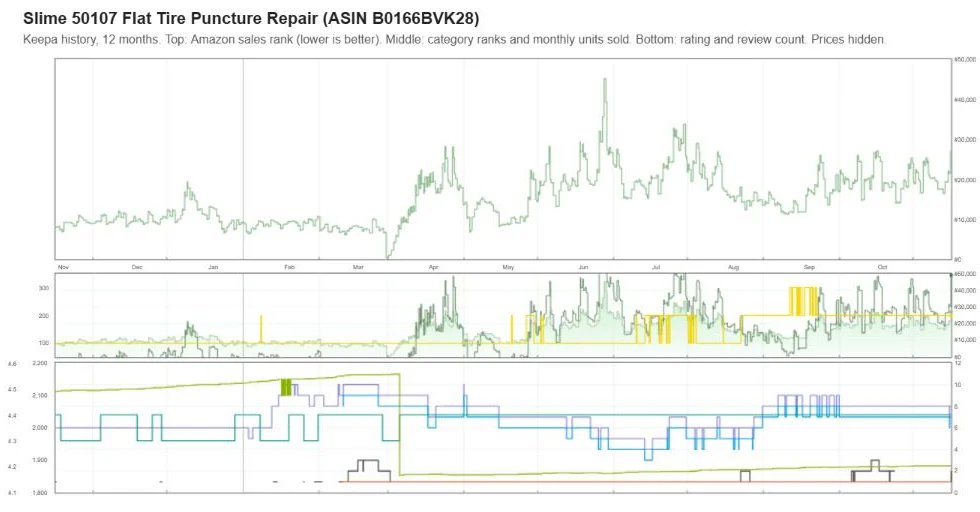
Task: Click the yellow spike in February on middle chart
Action: [261, 329]
